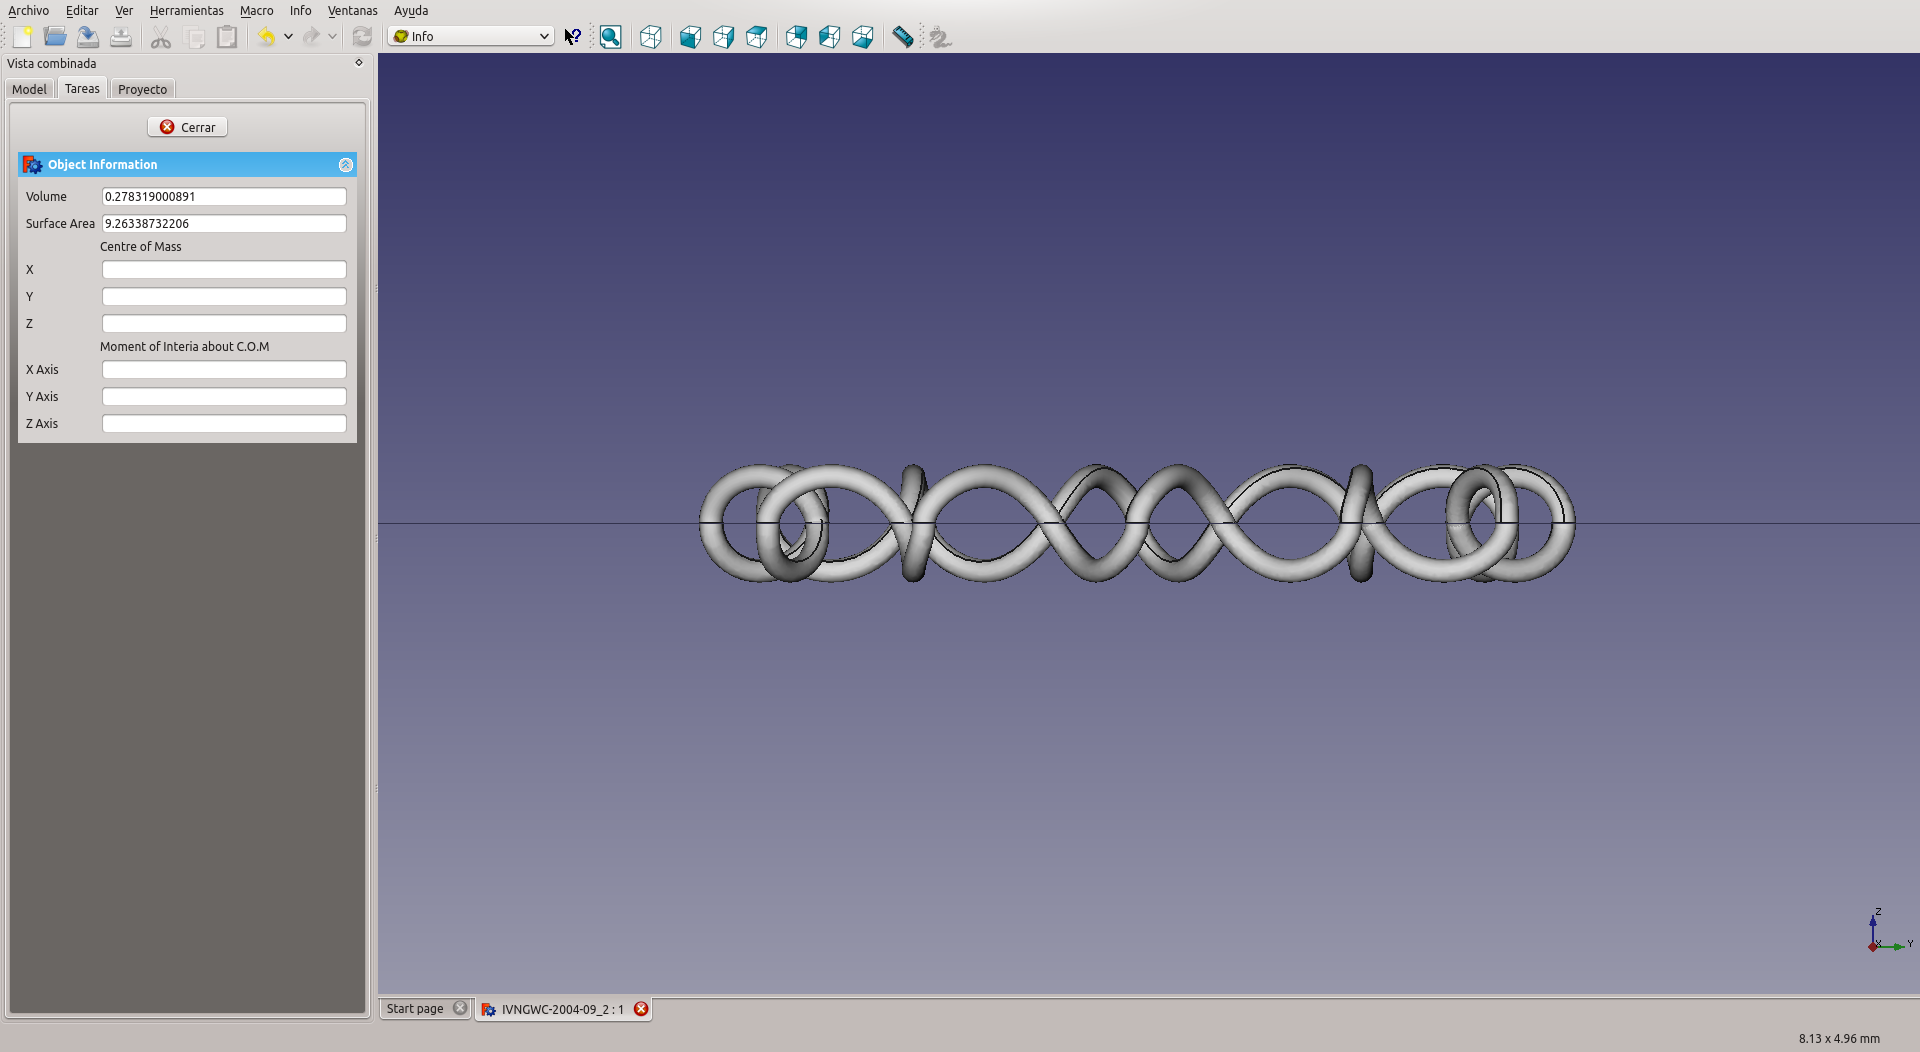This screenshot has width=1920, height=1052.
Task: Activate the What's This help cursor
Action: (x=572, y=37)
